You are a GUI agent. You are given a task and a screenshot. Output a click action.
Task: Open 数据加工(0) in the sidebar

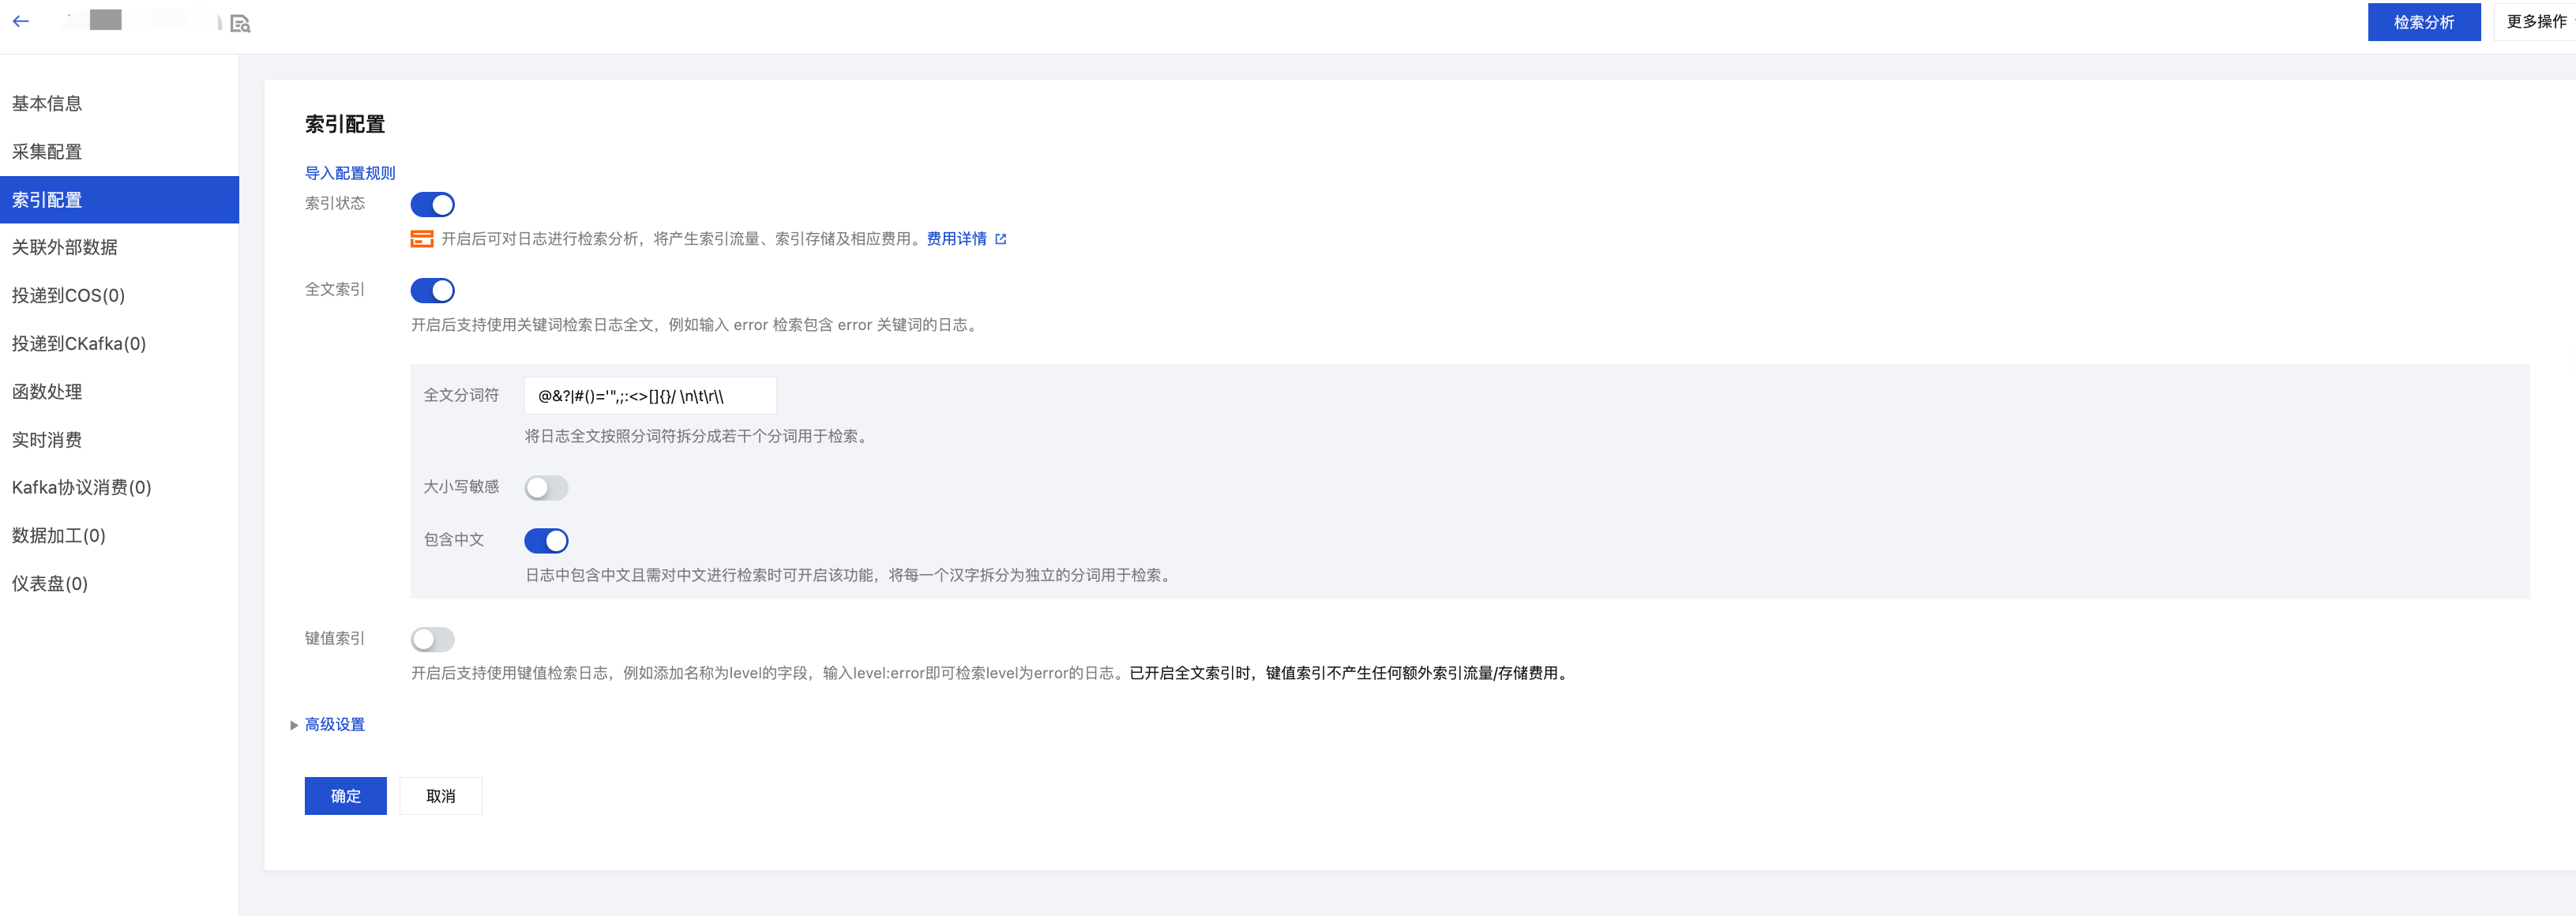pos(119,535)
